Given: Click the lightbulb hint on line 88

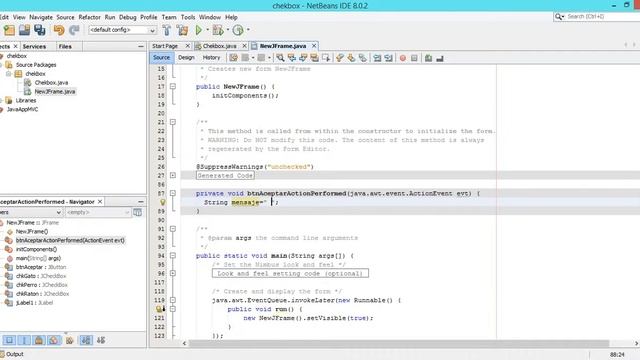Looking at the screenshot, I should pos(162,202).
